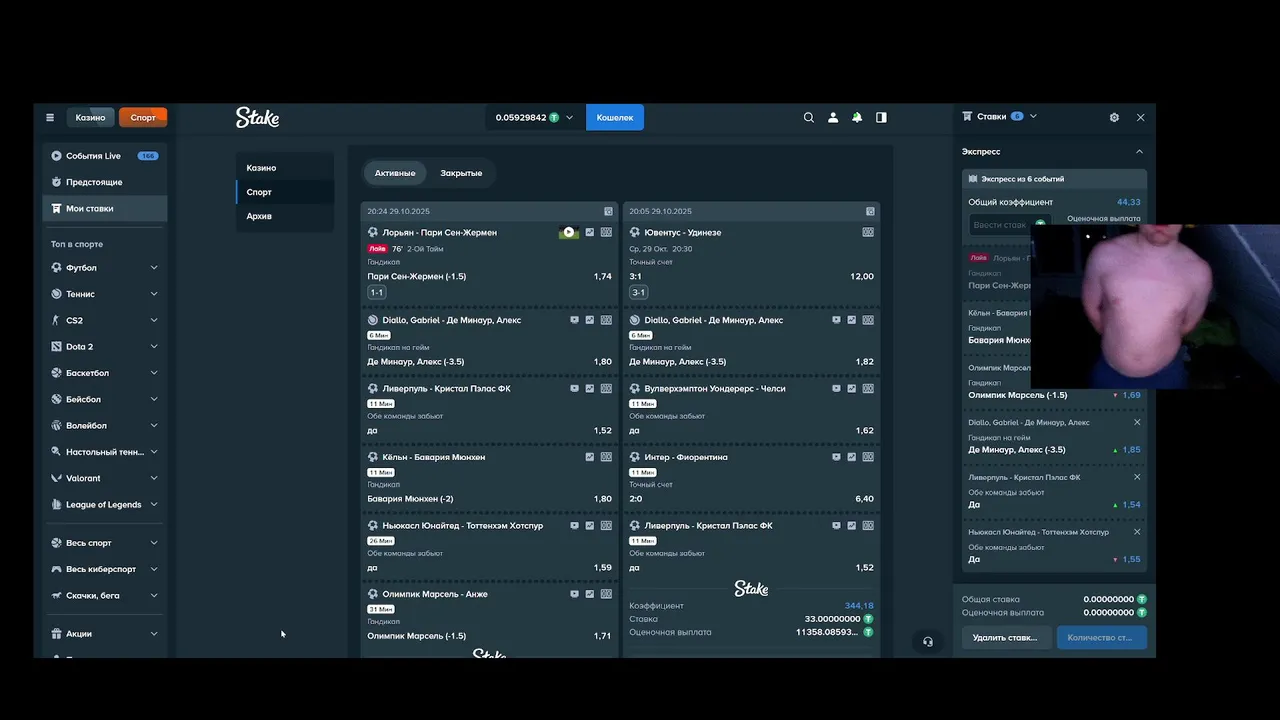The image size is (1280, 720).
Task: Open the search magnifier icon
Action: point(809,117)
